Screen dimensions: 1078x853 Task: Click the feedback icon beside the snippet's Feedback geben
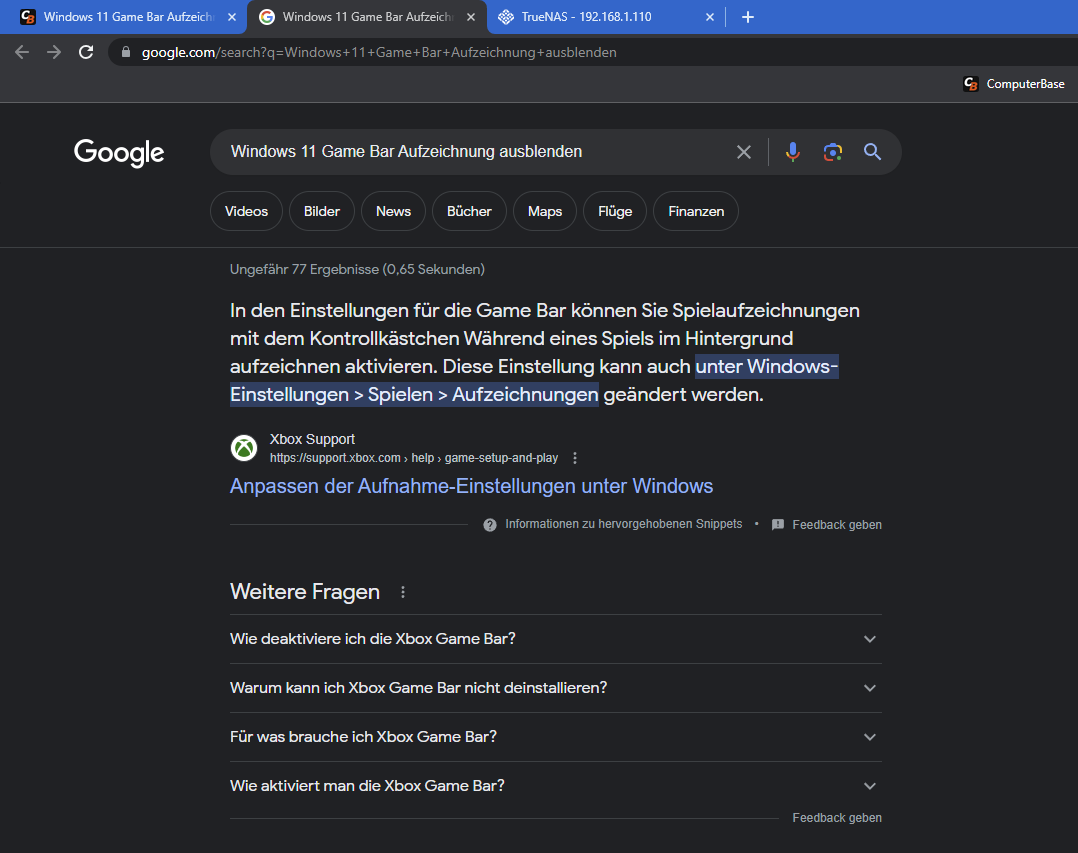coord(778,525)
